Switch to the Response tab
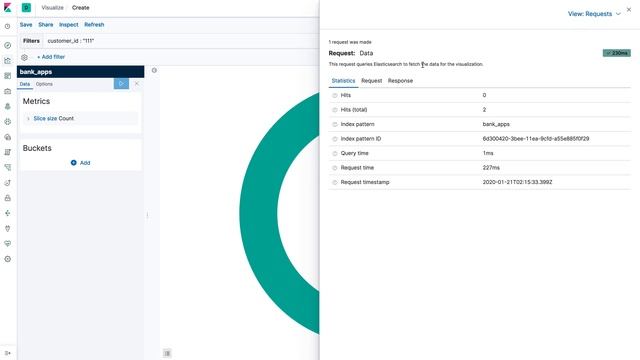The image size is (640, 360). coord(400,81)
